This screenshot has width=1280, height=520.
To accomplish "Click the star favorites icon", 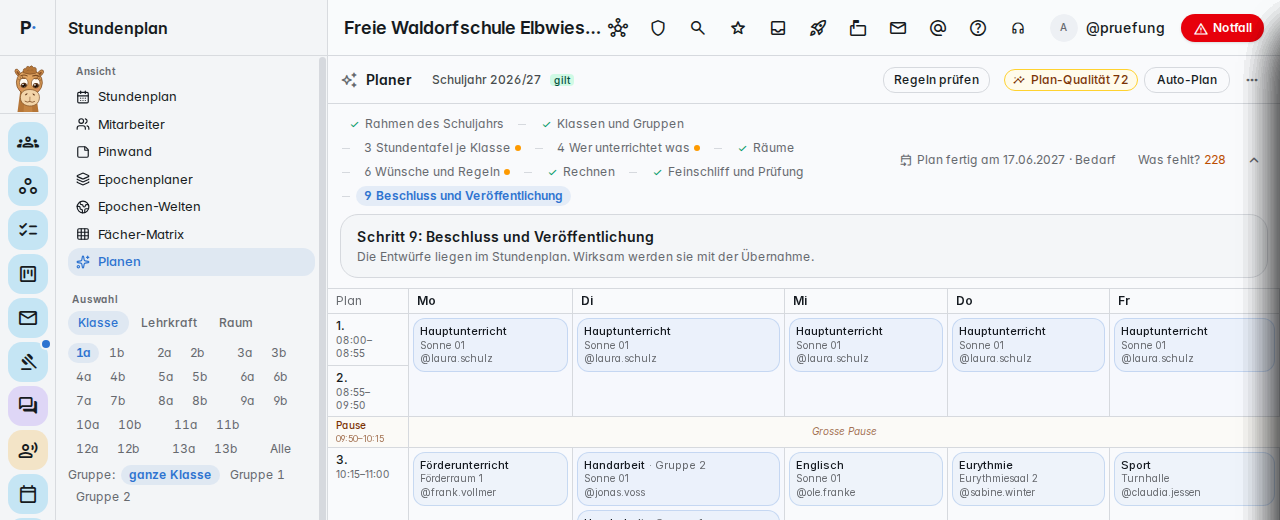I will pyautogui.click(x=738, y=28).
